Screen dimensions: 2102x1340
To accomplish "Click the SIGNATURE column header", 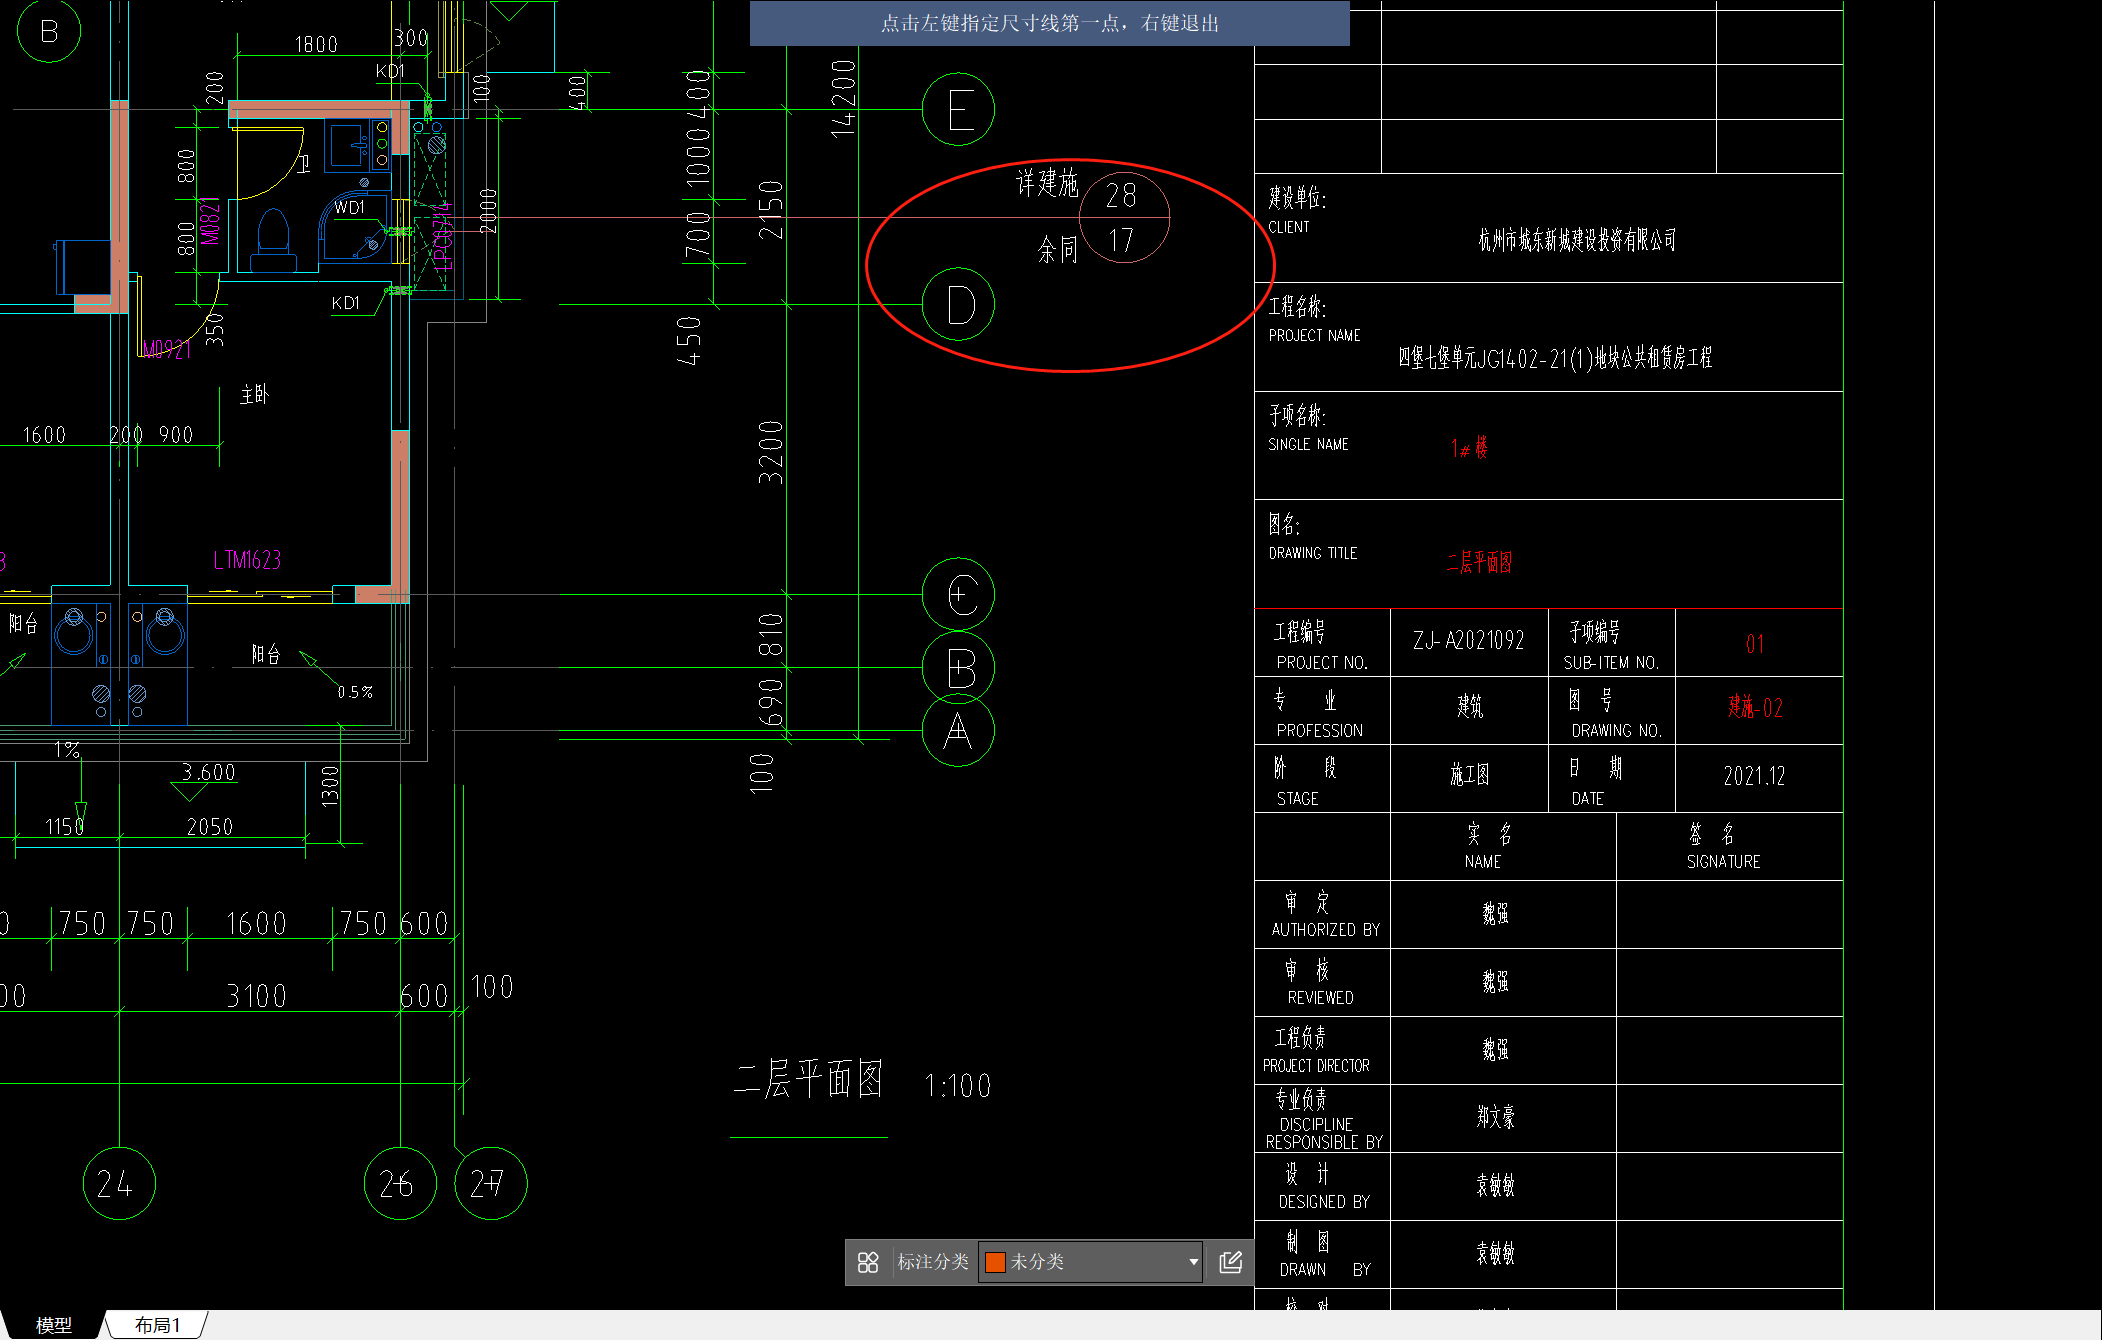I will point(1723,862).
